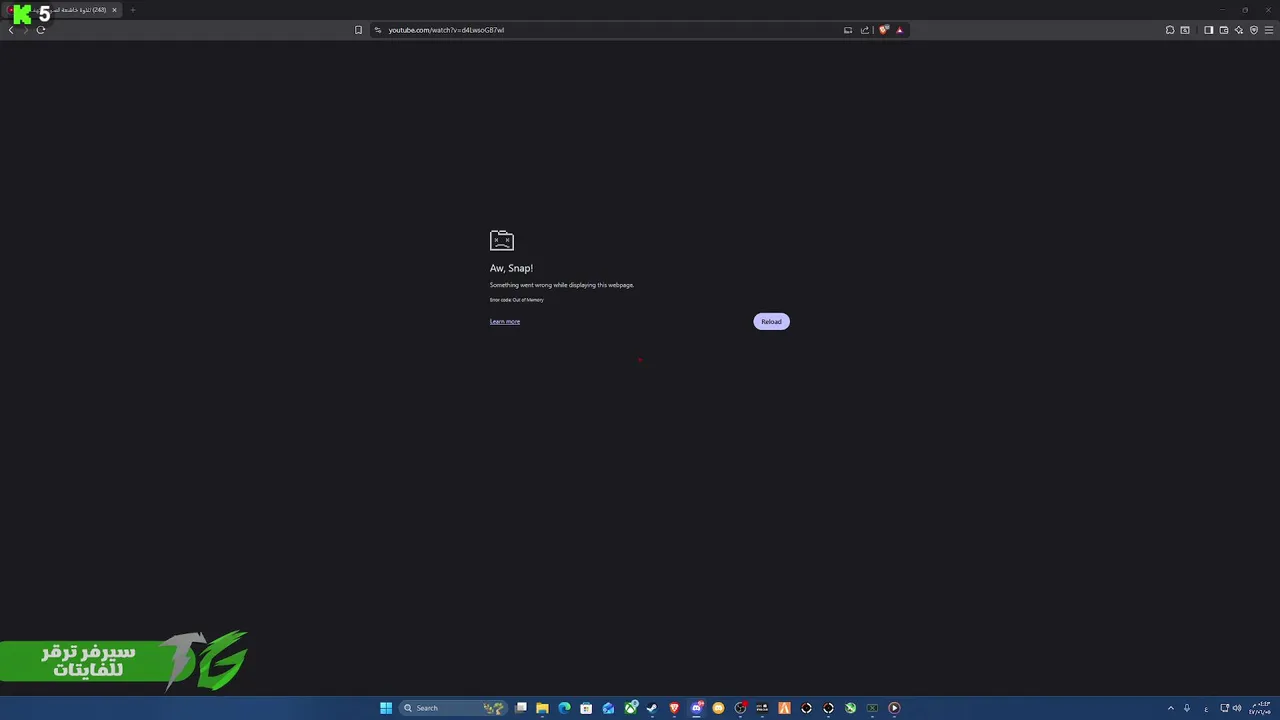Open a new tab with plus button
The height and width of the screenshot is (720, 1280).
click(x=132, y=10)
